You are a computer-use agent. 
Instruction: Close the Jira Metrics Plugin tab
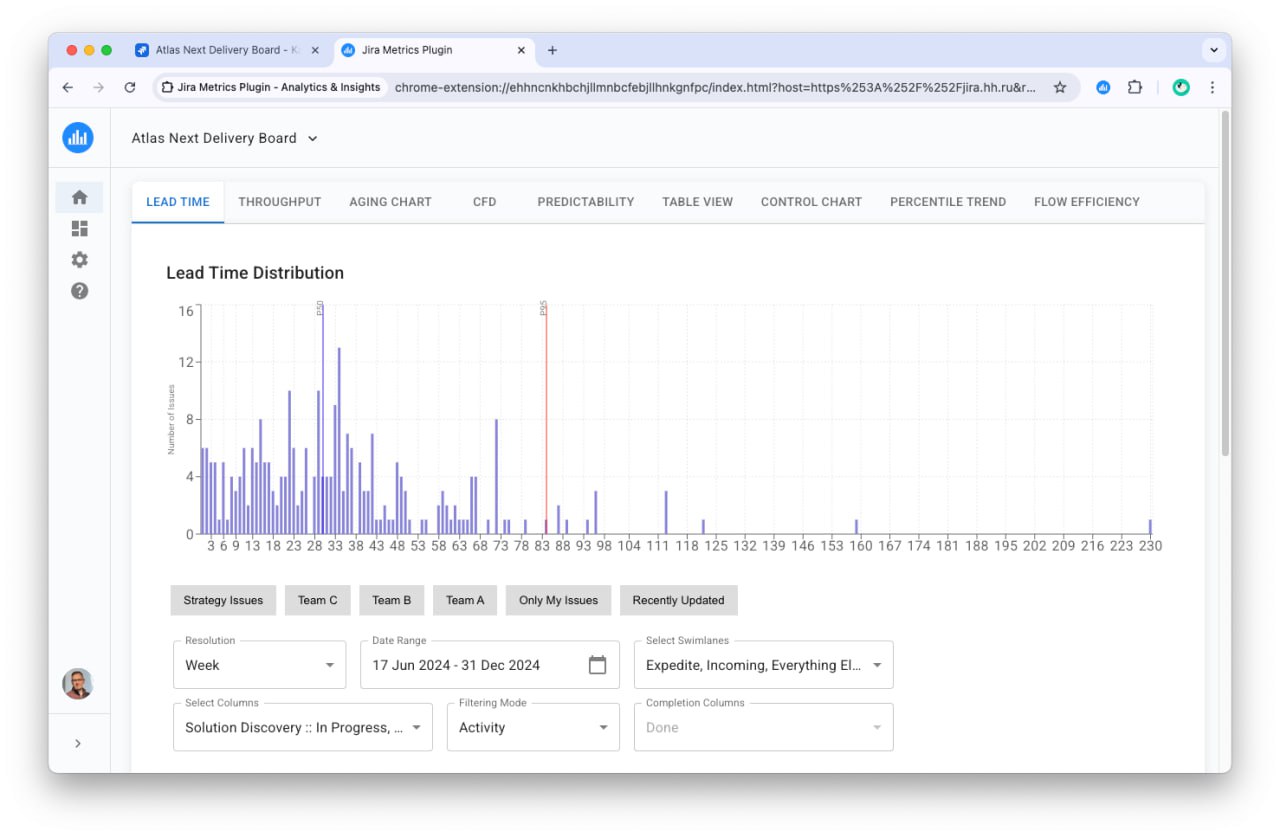tap(521, 50)
